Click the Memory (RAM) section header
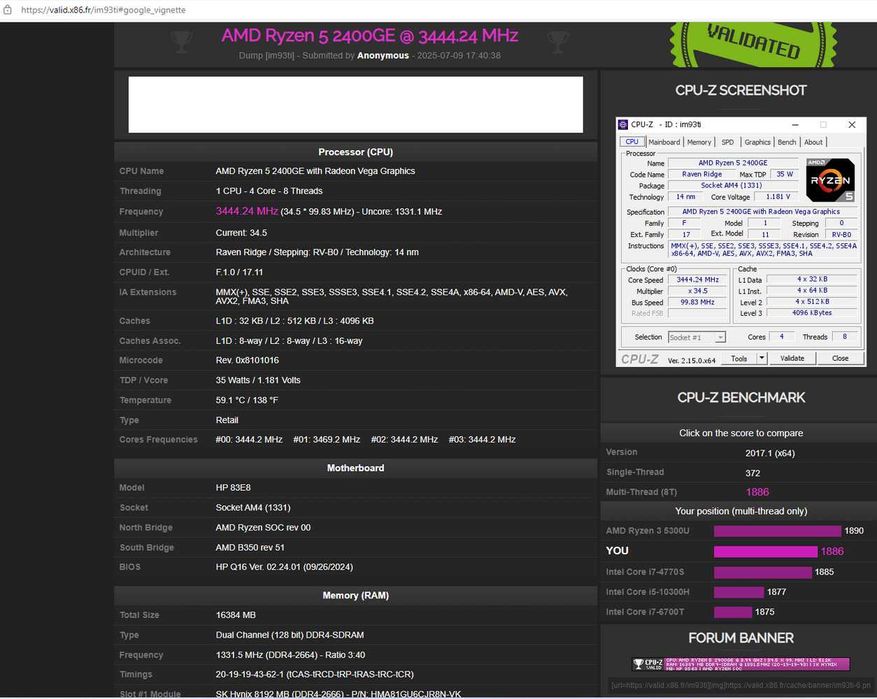This screenshot has width=877, height=699. [x=356, y=596]
